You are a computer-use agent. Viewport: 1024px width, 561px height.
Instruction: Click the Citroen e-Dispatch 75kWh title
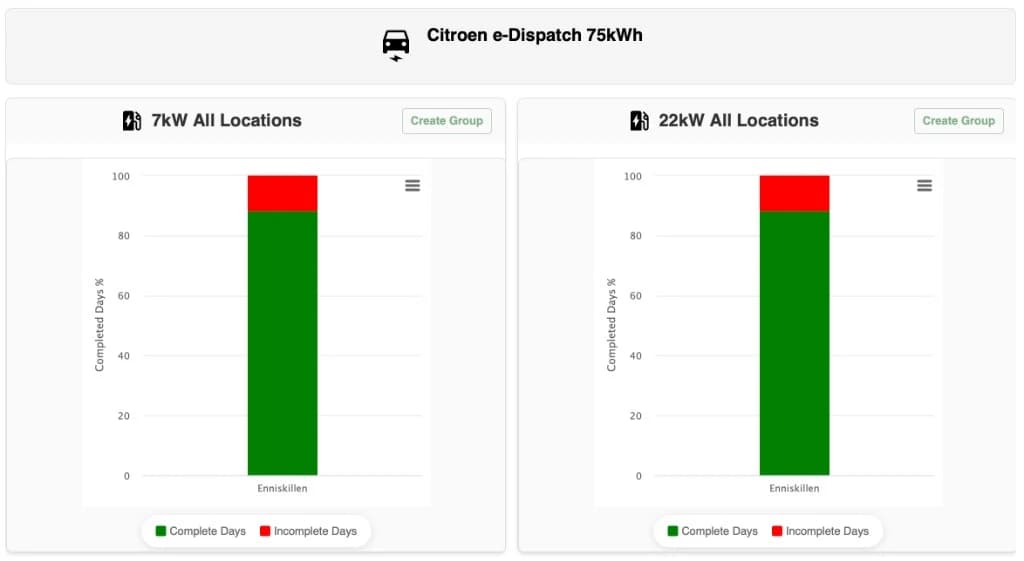pyautogui.click(x=534, y=35)
